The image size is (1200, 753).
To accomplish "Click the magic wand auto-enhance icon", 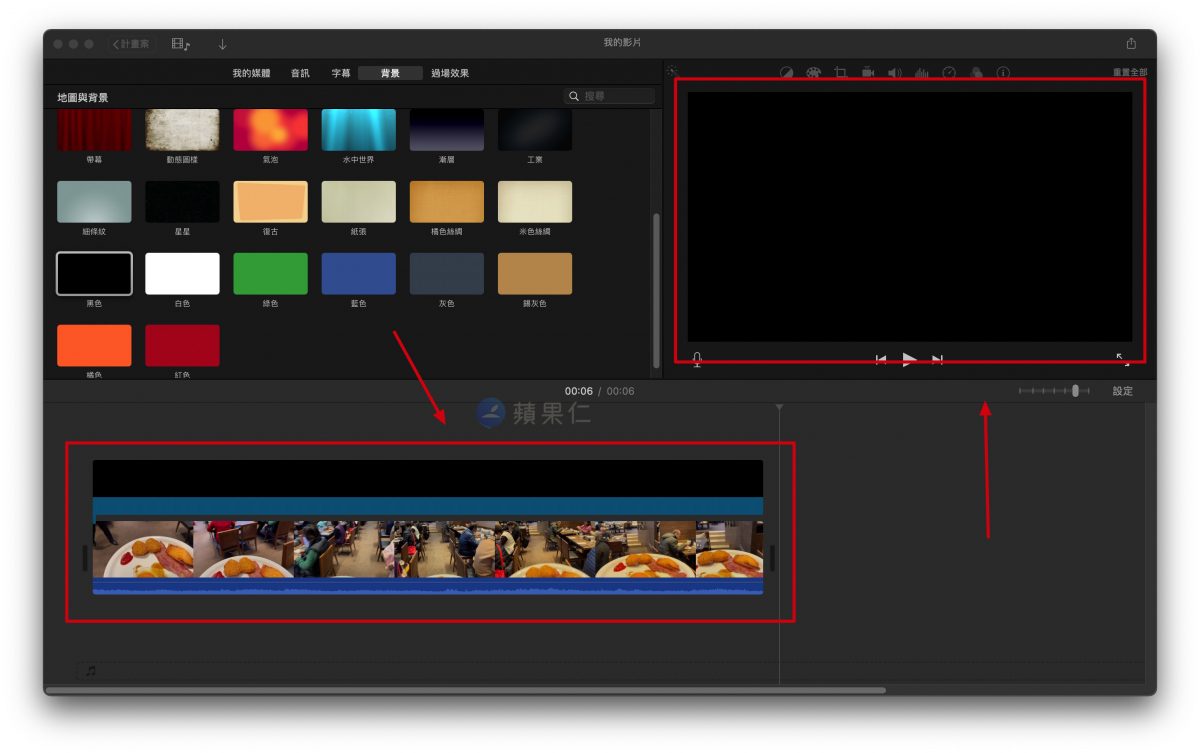I will coord(672,72).
